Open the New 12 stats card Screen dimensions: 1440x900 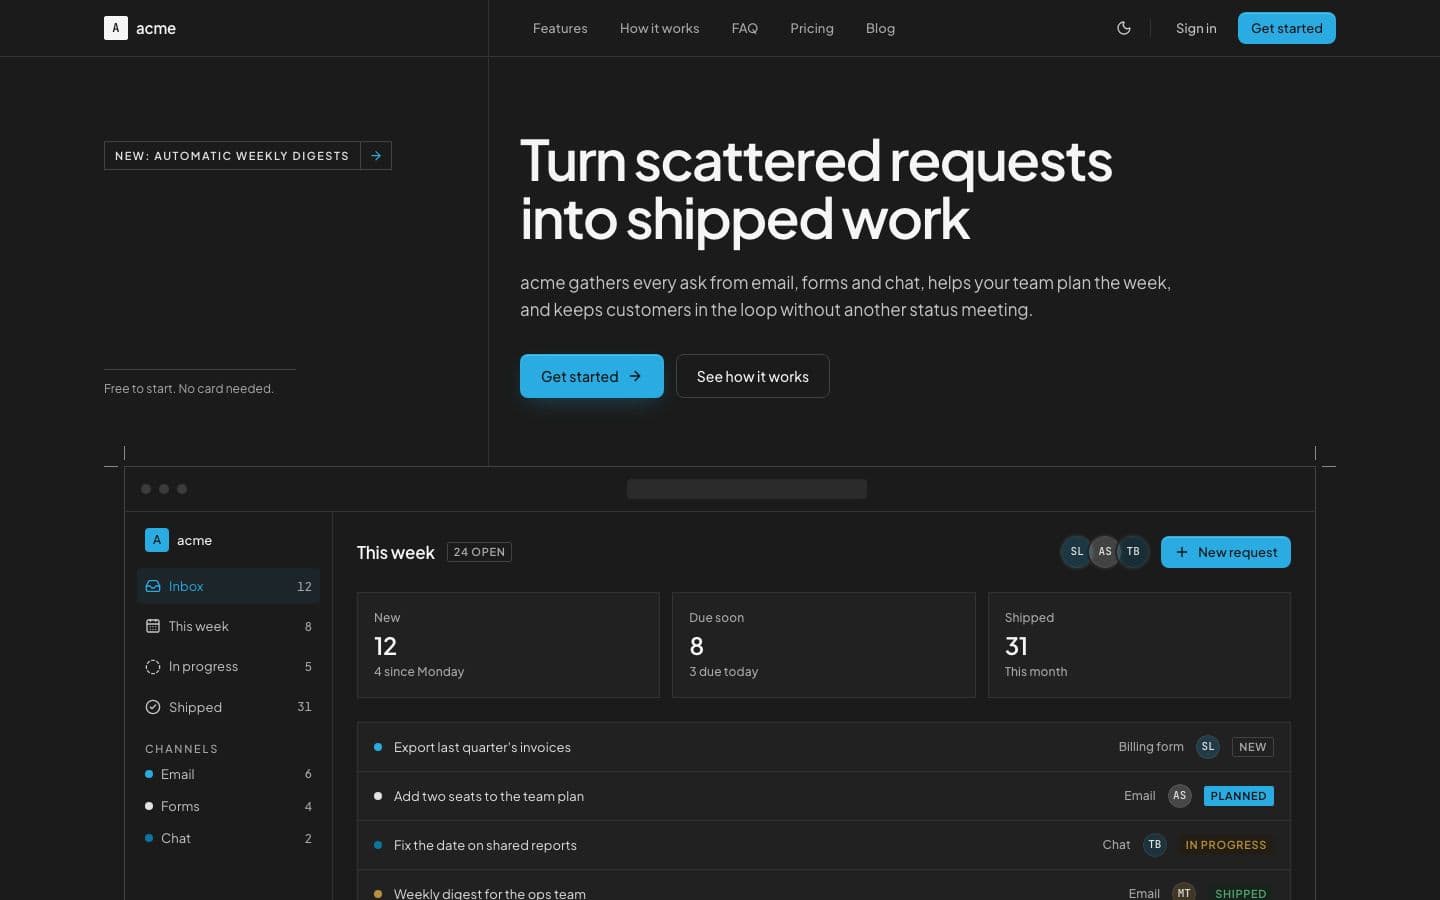508,645
